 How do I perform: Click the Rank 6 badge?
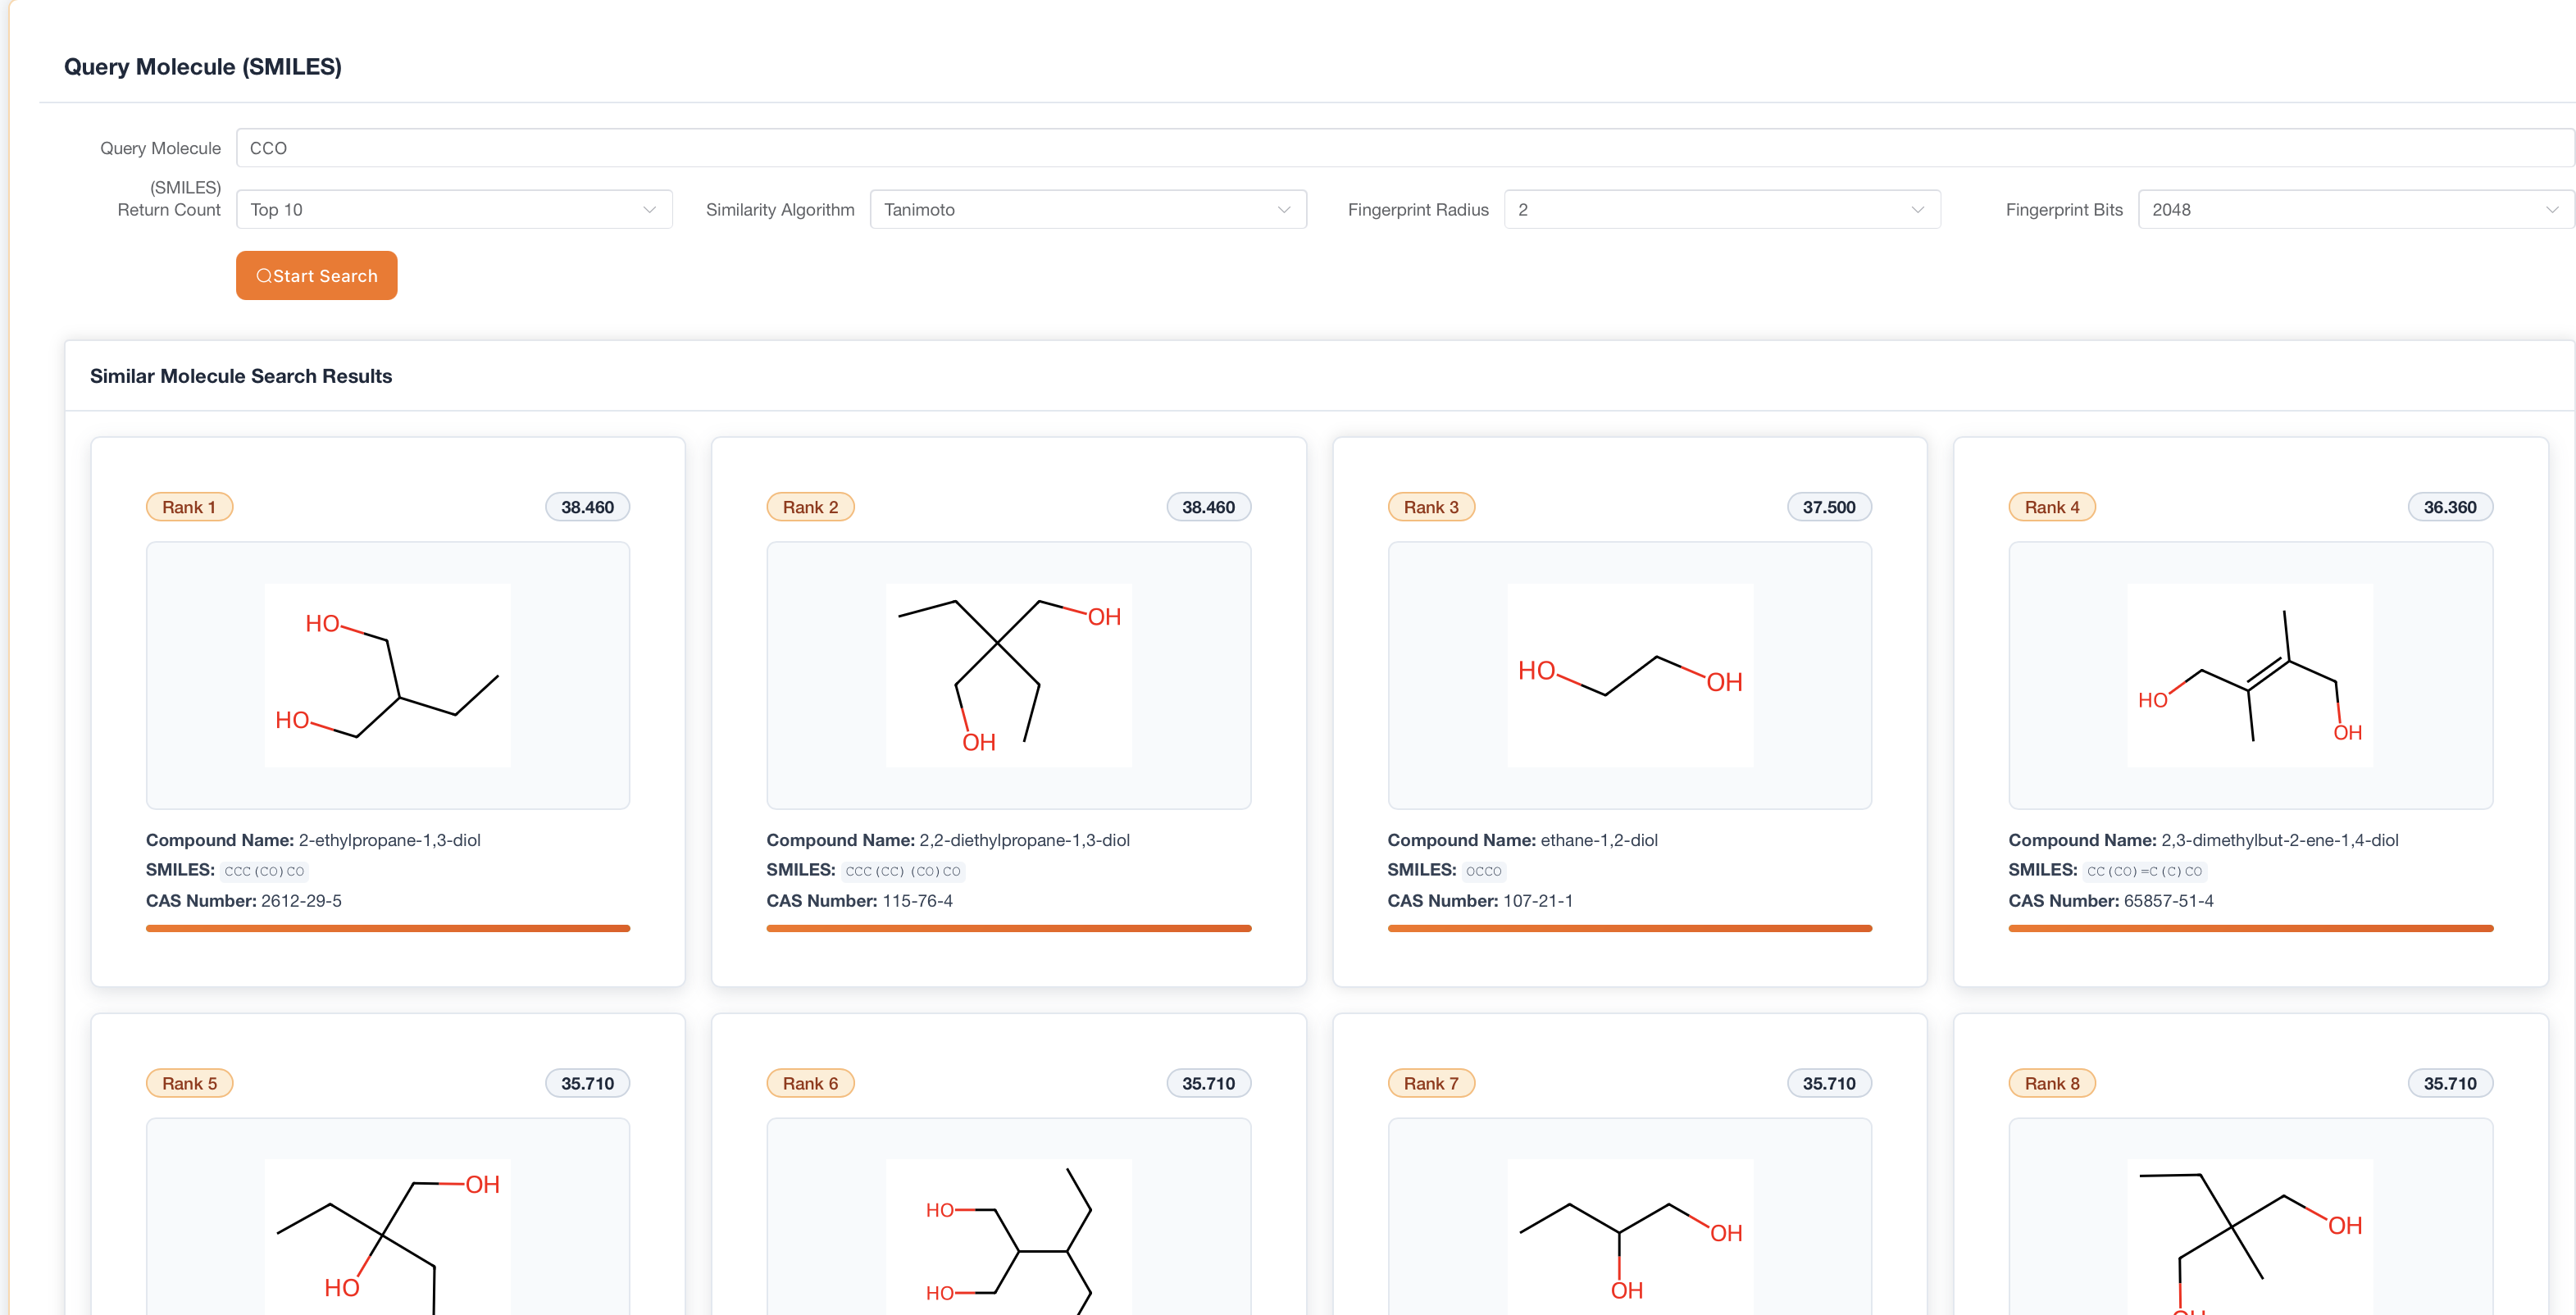pyautogui.click(x=810, y=1083)
